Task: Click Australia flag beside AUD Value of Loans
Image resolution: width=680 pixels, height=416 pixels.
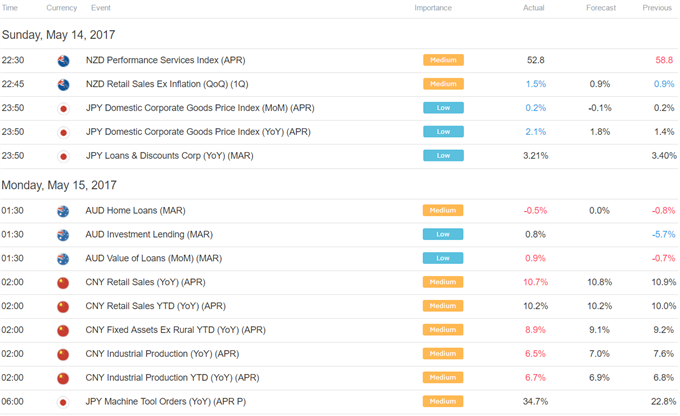Action: pyautogui.click(x=63, y=259)
